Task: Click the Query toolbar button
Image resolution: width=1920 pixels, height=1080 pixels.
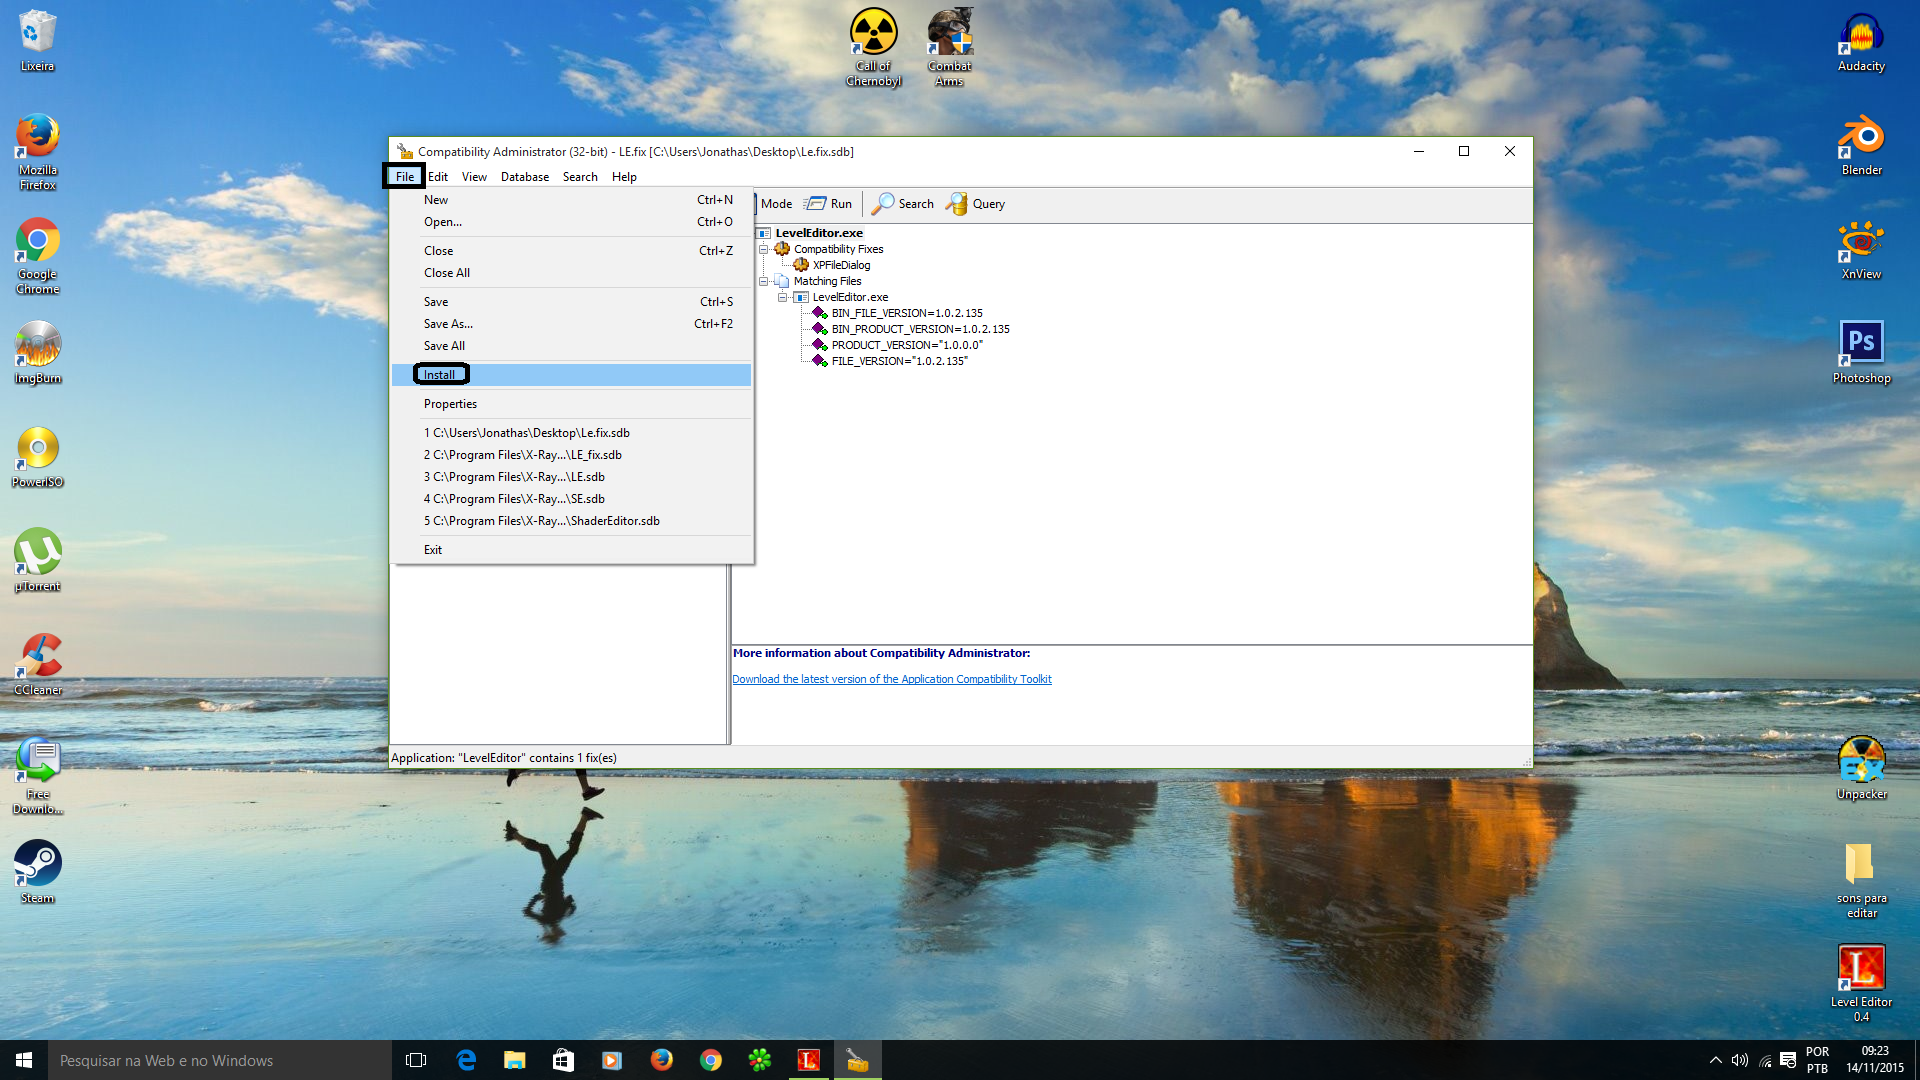Action: pyautogui.click(x=976, y=204)
